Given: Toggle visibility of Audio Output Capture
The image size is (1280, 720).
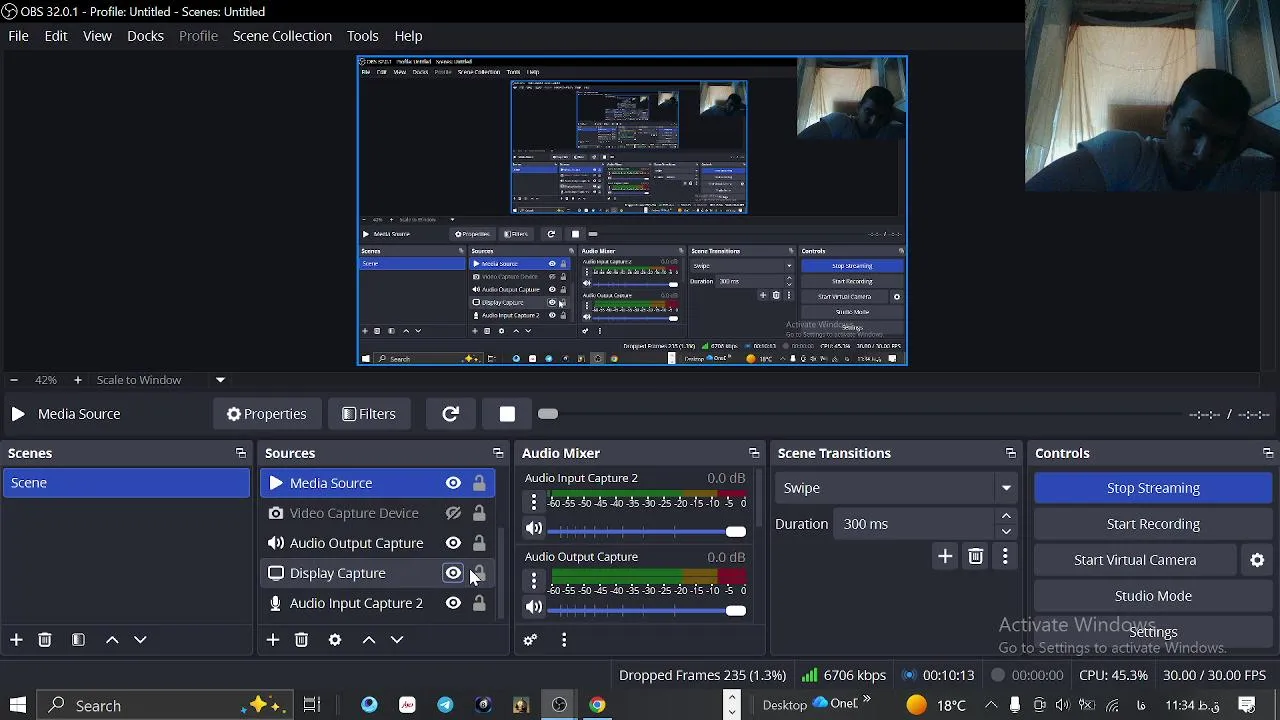Looking at the screenshot, I should click(453, 543).
